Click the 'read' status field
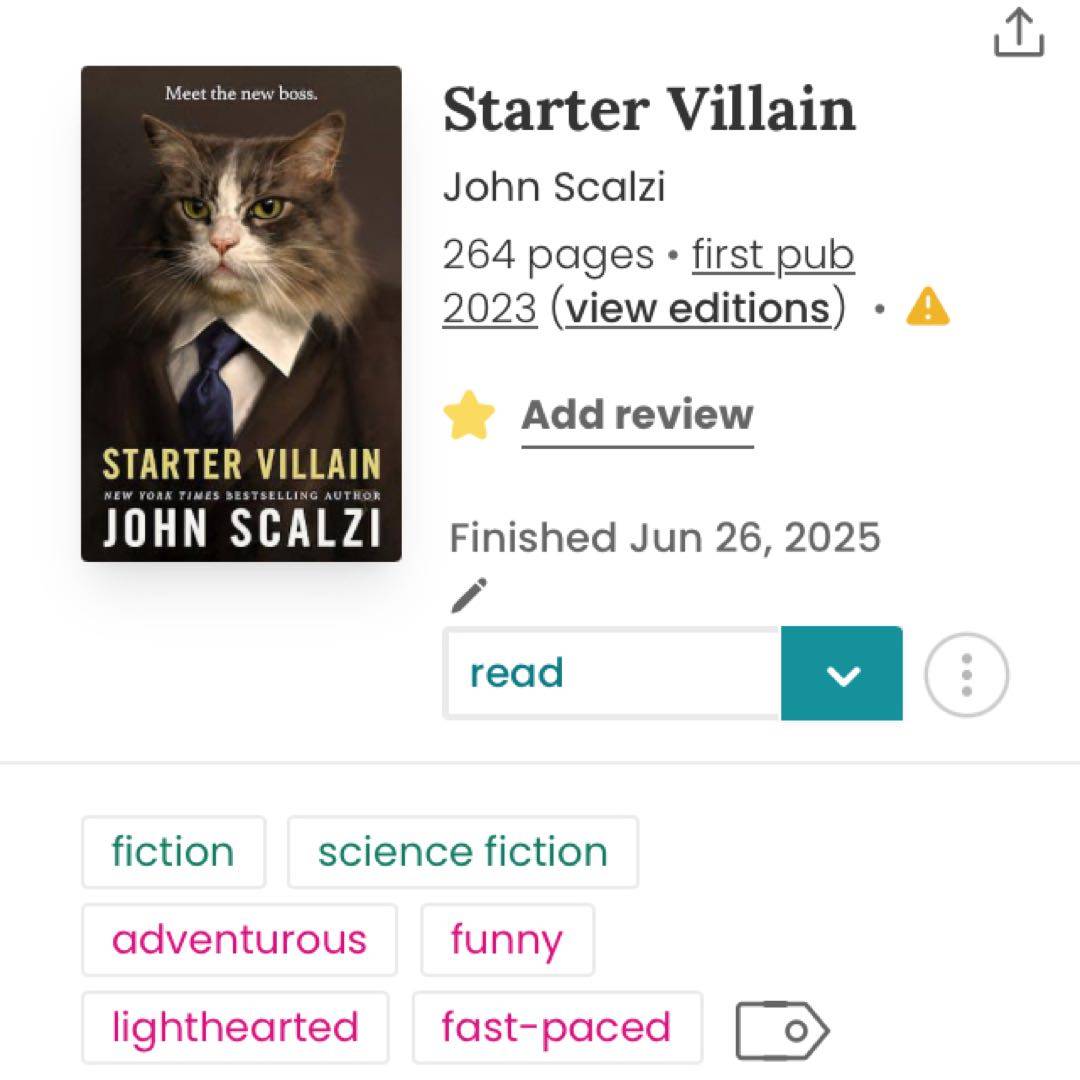This screenshot has height=1080, width=1080. (612, 674)
